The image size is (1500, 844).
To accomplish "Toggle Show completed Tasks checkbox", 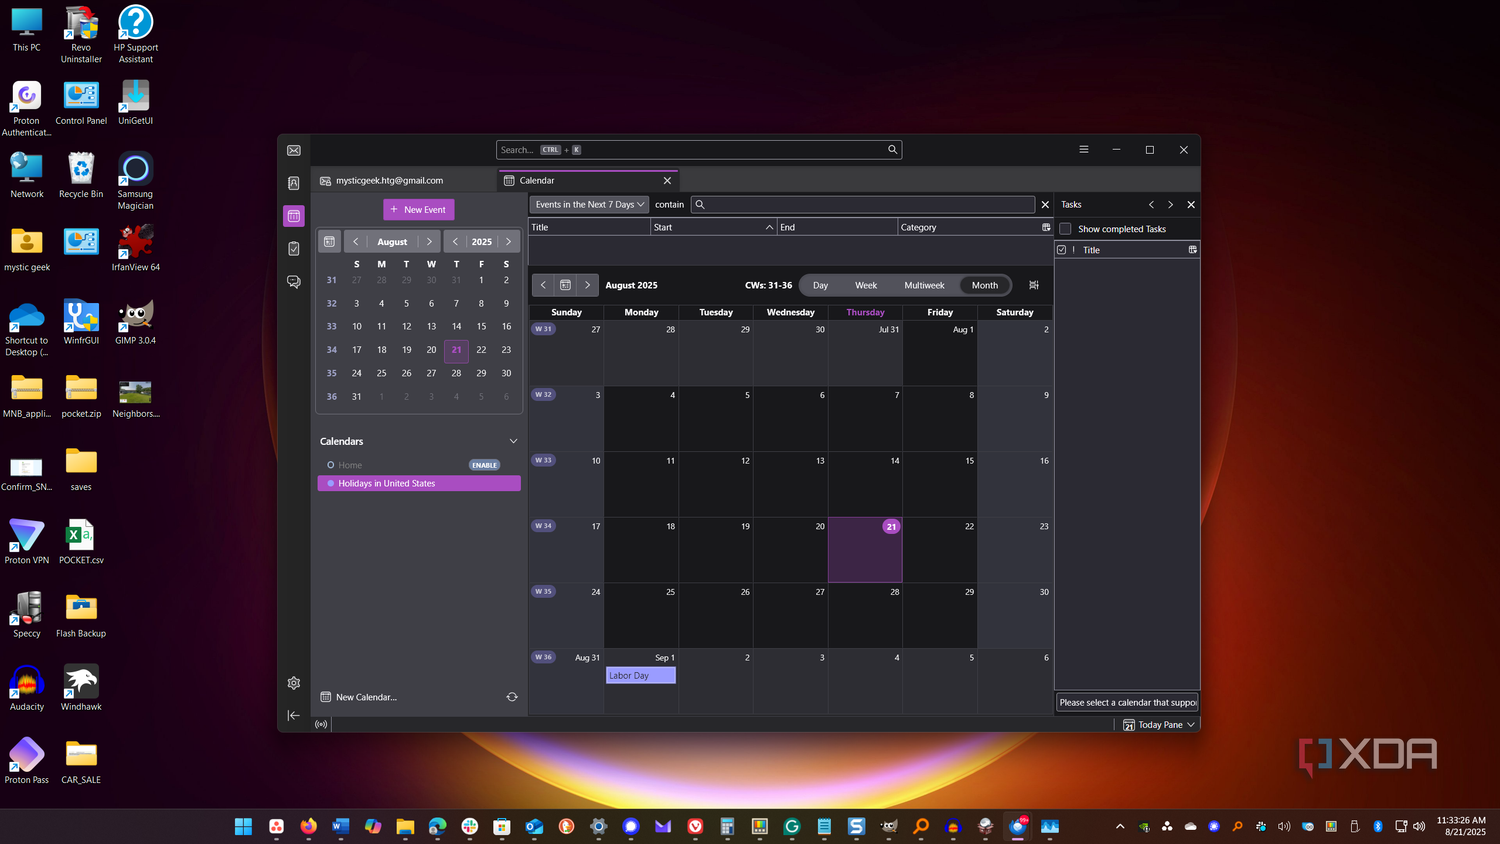I will pos(1066,229).
